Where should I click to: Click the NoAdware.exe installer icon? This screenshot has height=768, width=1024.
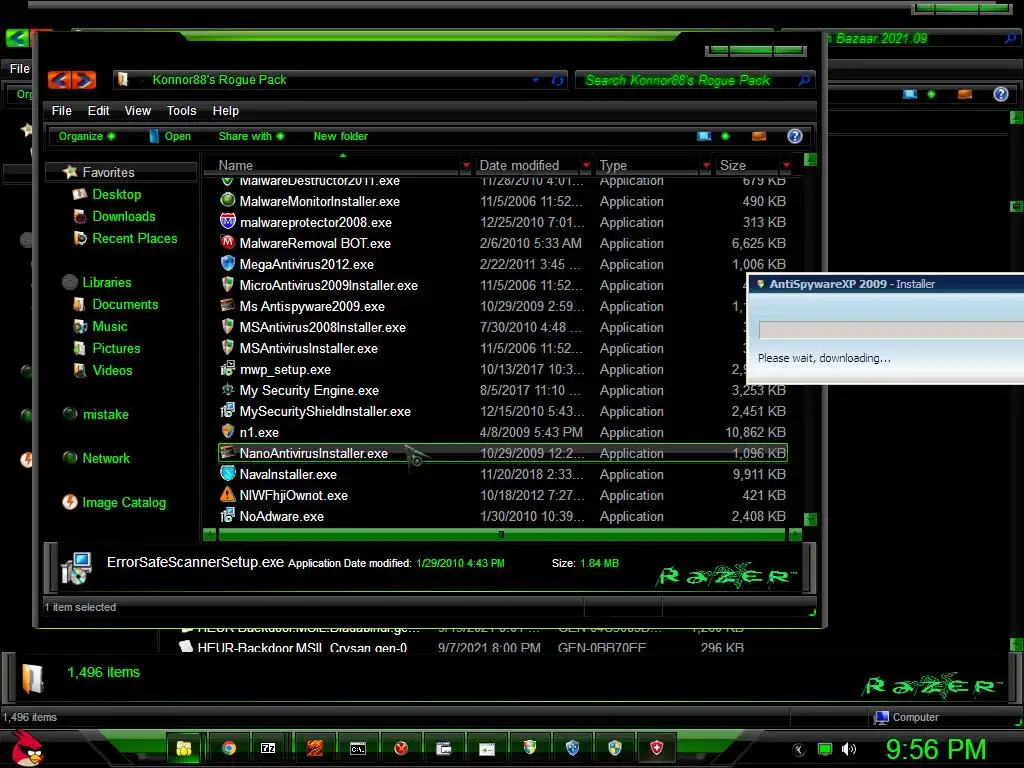(227, 515)
